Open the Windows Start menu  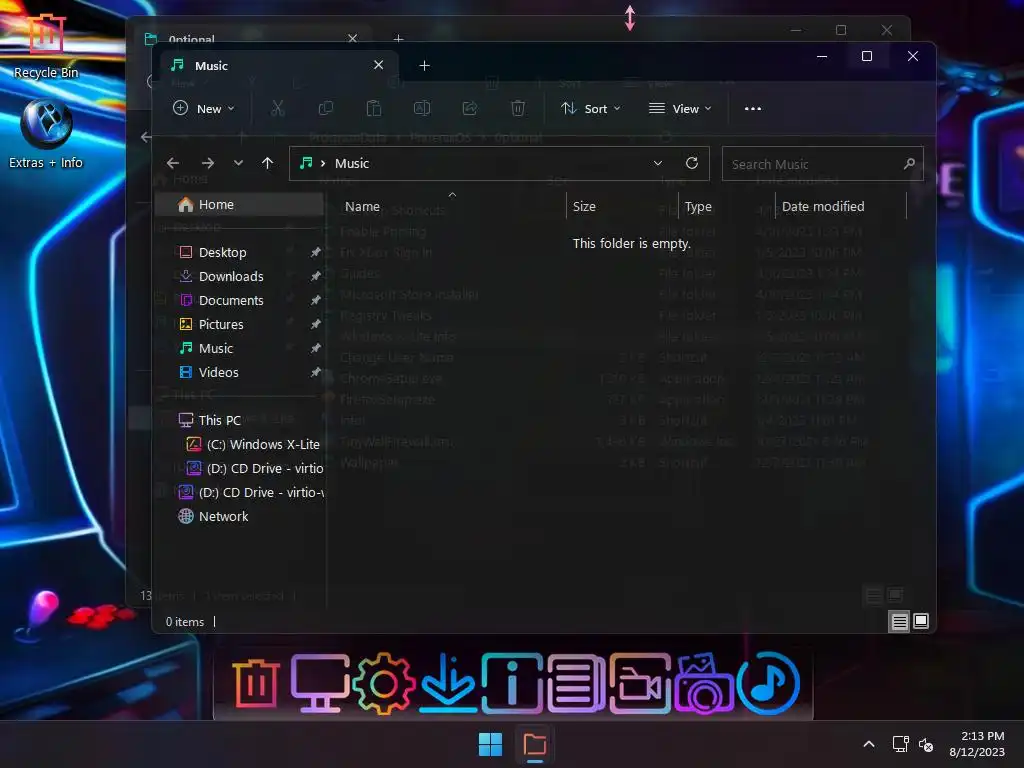(490, 744)
